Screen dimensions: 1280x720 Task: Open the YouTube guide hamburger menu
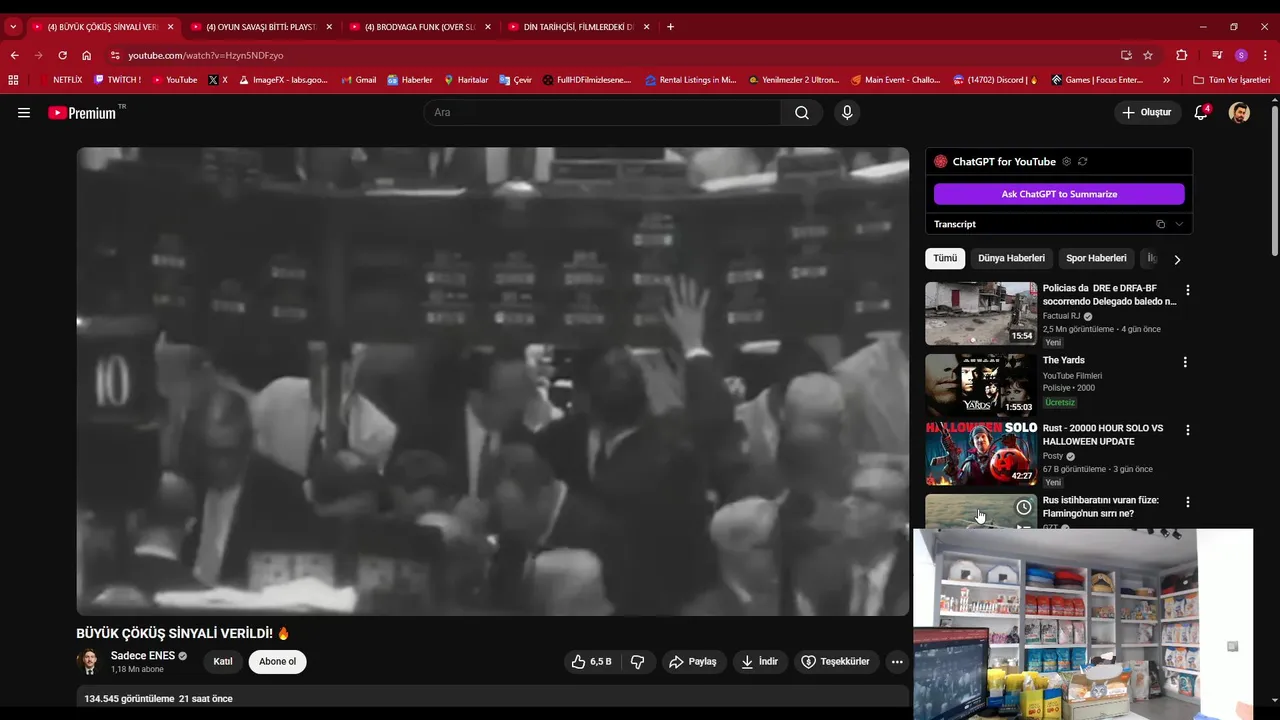tap(24, 113)
